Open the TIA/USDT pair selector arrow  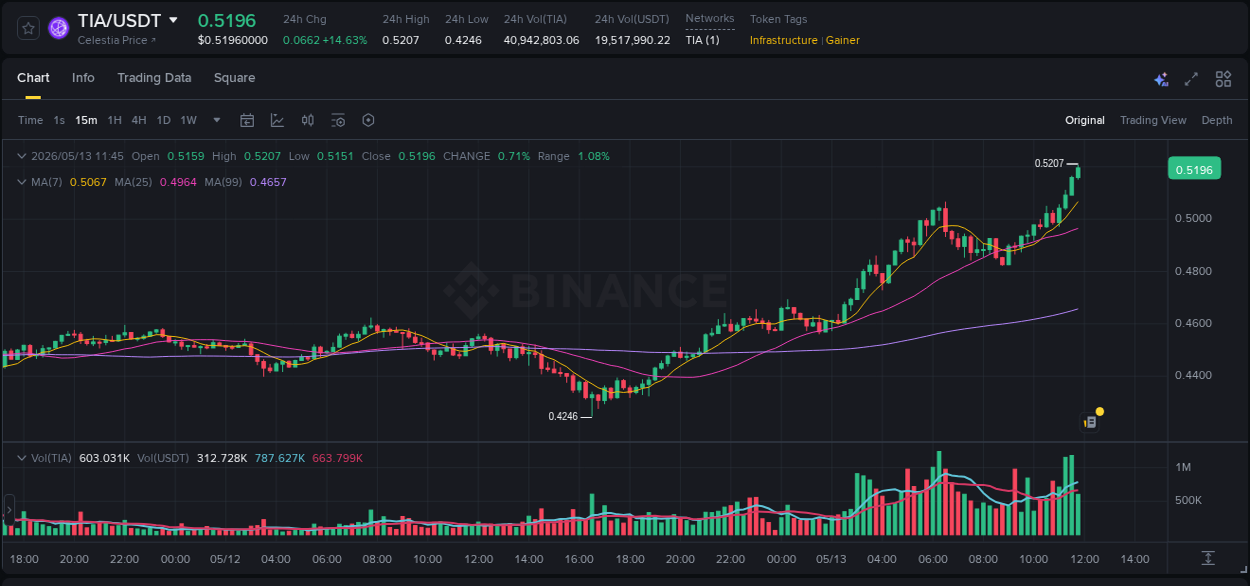(x=173, y=20)
